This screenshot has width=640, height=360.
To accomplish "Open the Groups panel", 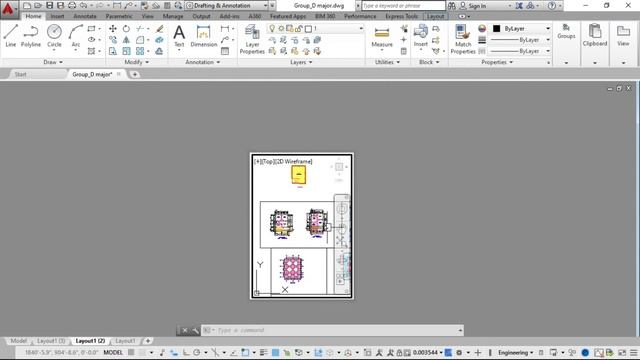I will [x=566, y=32].
